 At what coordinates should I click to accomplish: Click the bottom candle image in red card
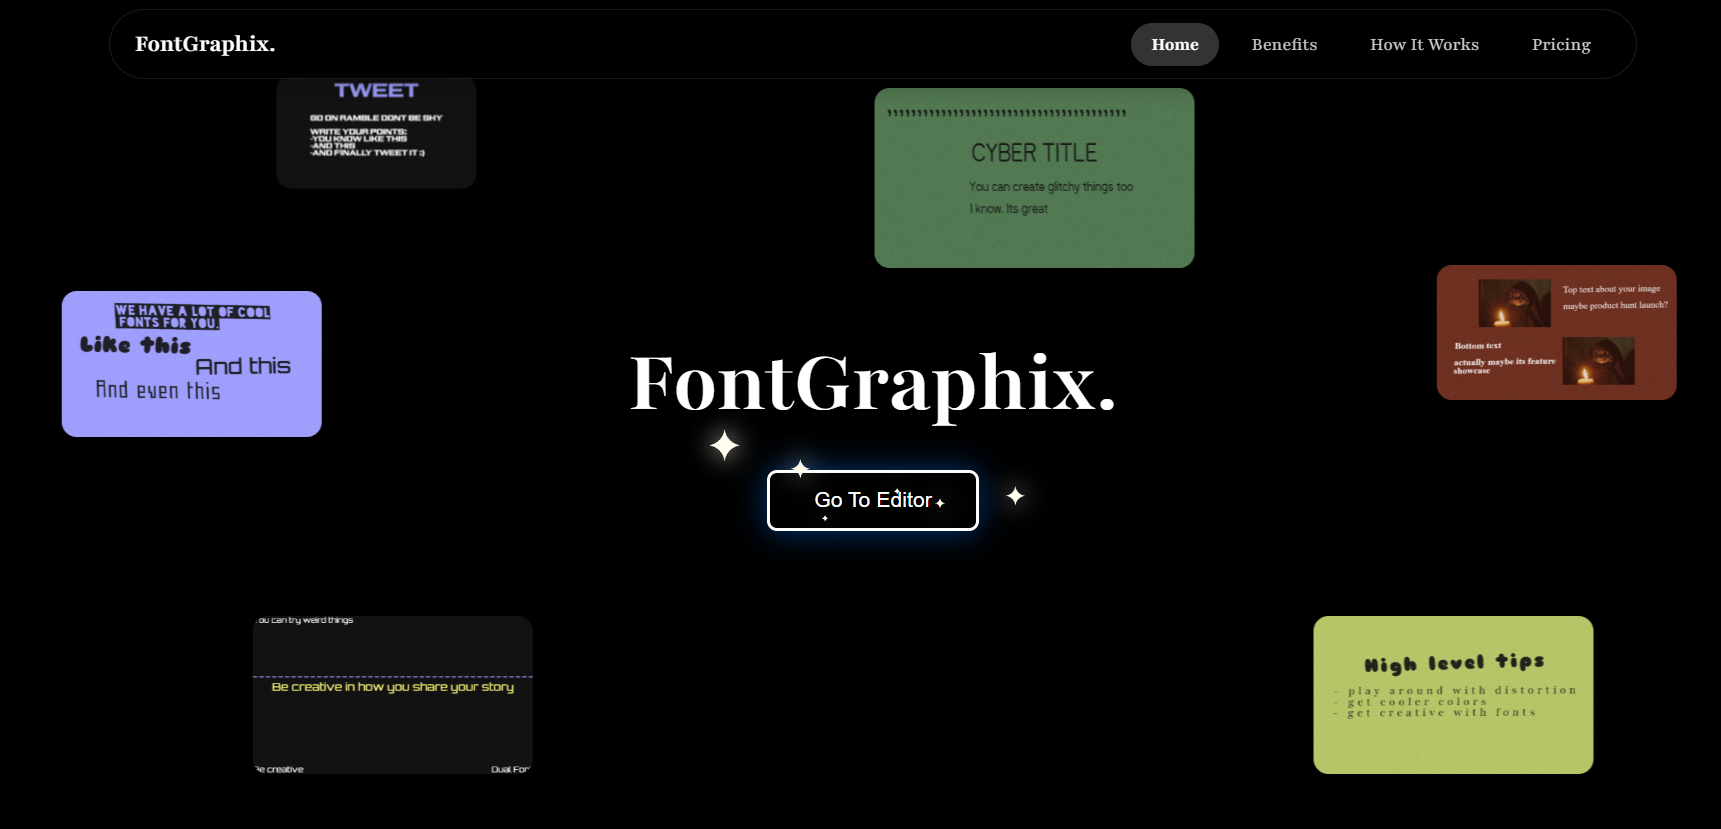coord(1598,361)
